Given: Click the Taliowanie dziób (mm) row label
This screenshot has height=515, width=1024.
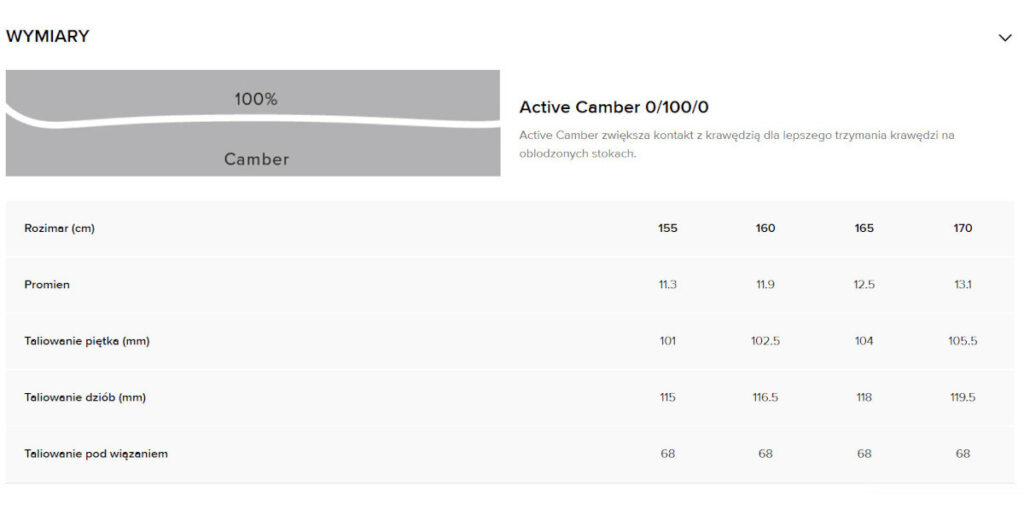Looking at the screenshot, I should click(85, 398).
